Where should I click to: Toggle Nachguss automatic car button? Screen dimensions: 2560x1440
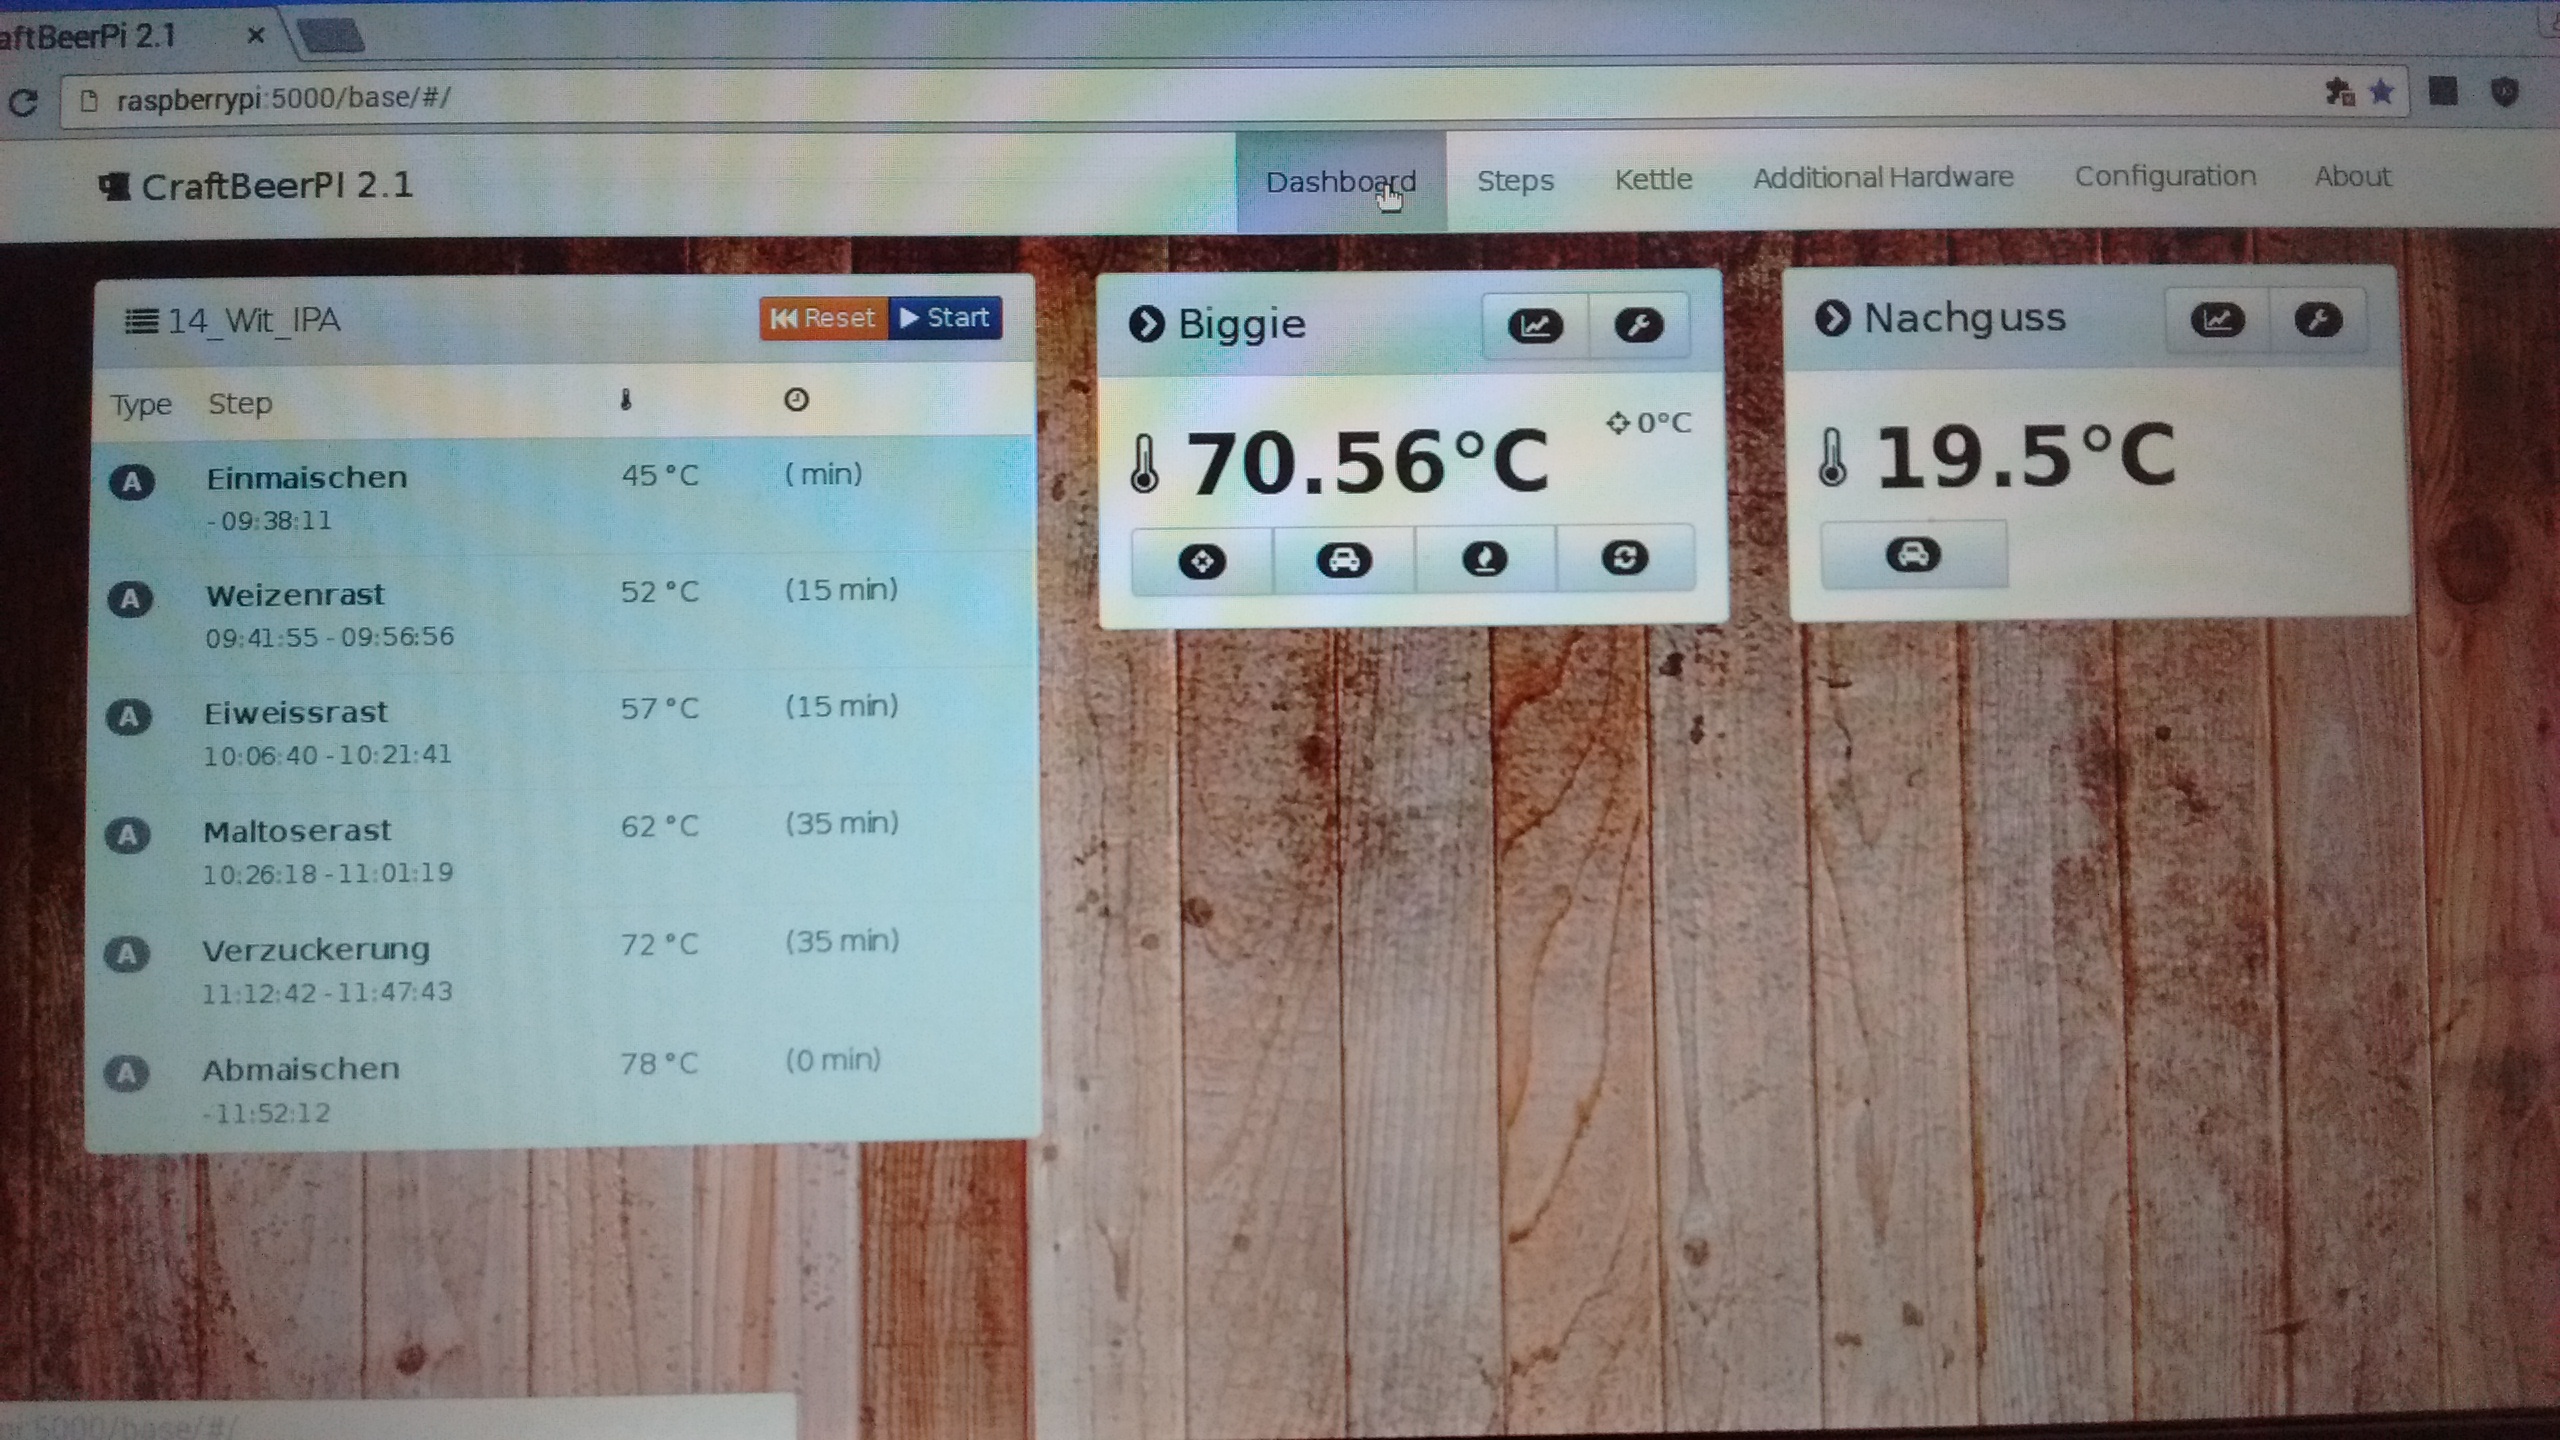click(x=1913, y=555)
